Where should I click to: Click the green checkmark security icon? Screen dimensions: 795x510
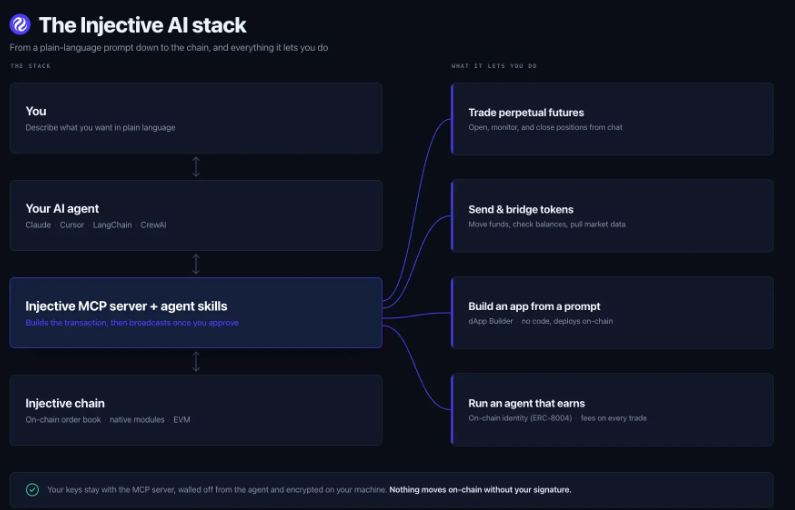(32, 490)
